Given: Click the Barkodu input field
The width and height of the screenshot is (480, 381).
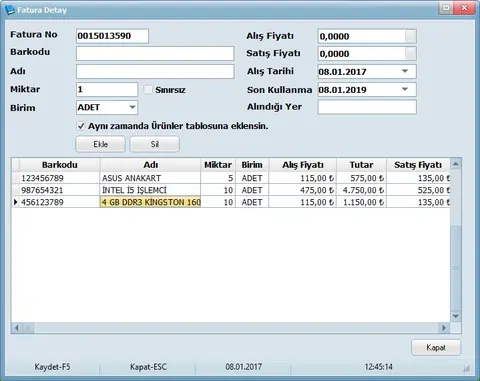Looking at the screenshot, I should point(155,53).
